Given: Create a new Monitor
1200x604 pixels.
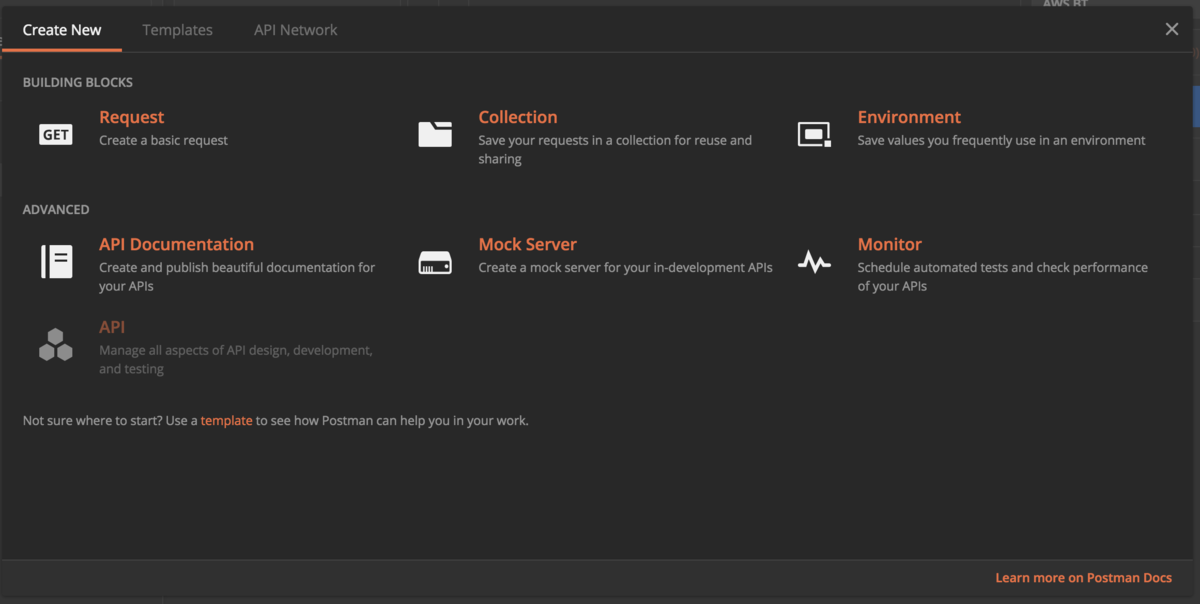Looking at the screenshot, I should (x=889, y=244).
